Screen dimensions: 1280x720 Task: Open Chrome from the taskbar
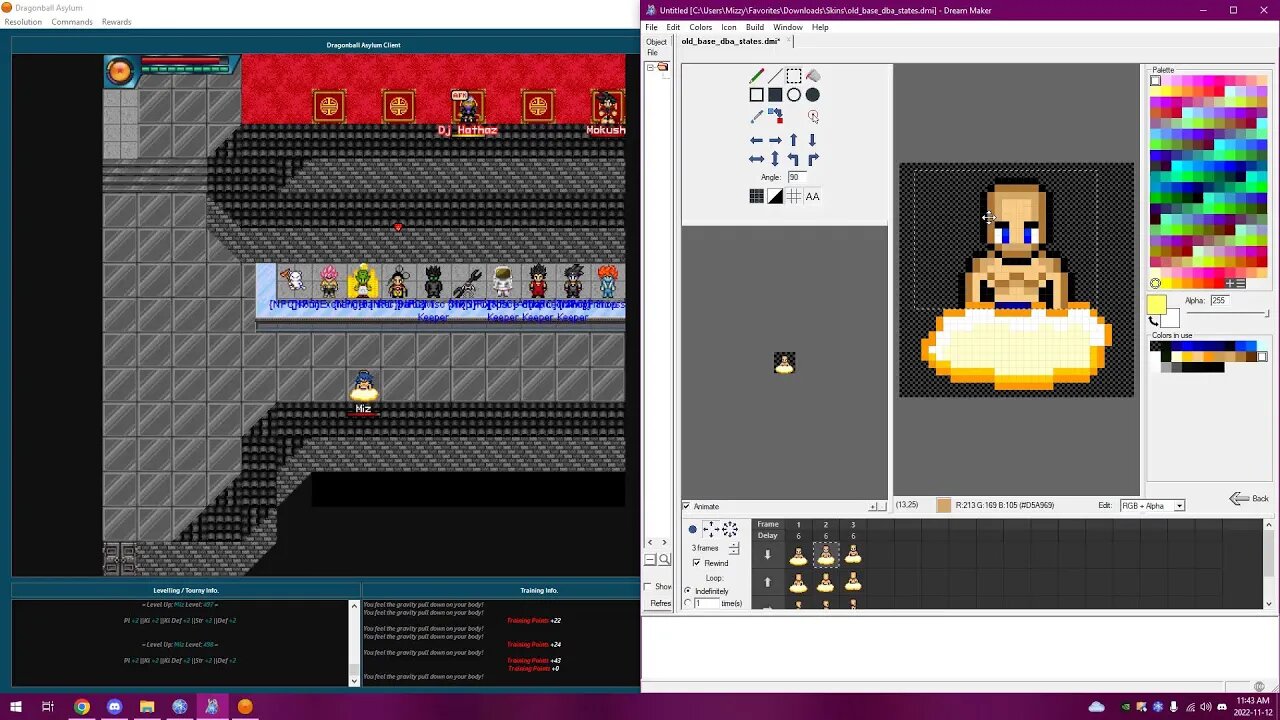82,707
